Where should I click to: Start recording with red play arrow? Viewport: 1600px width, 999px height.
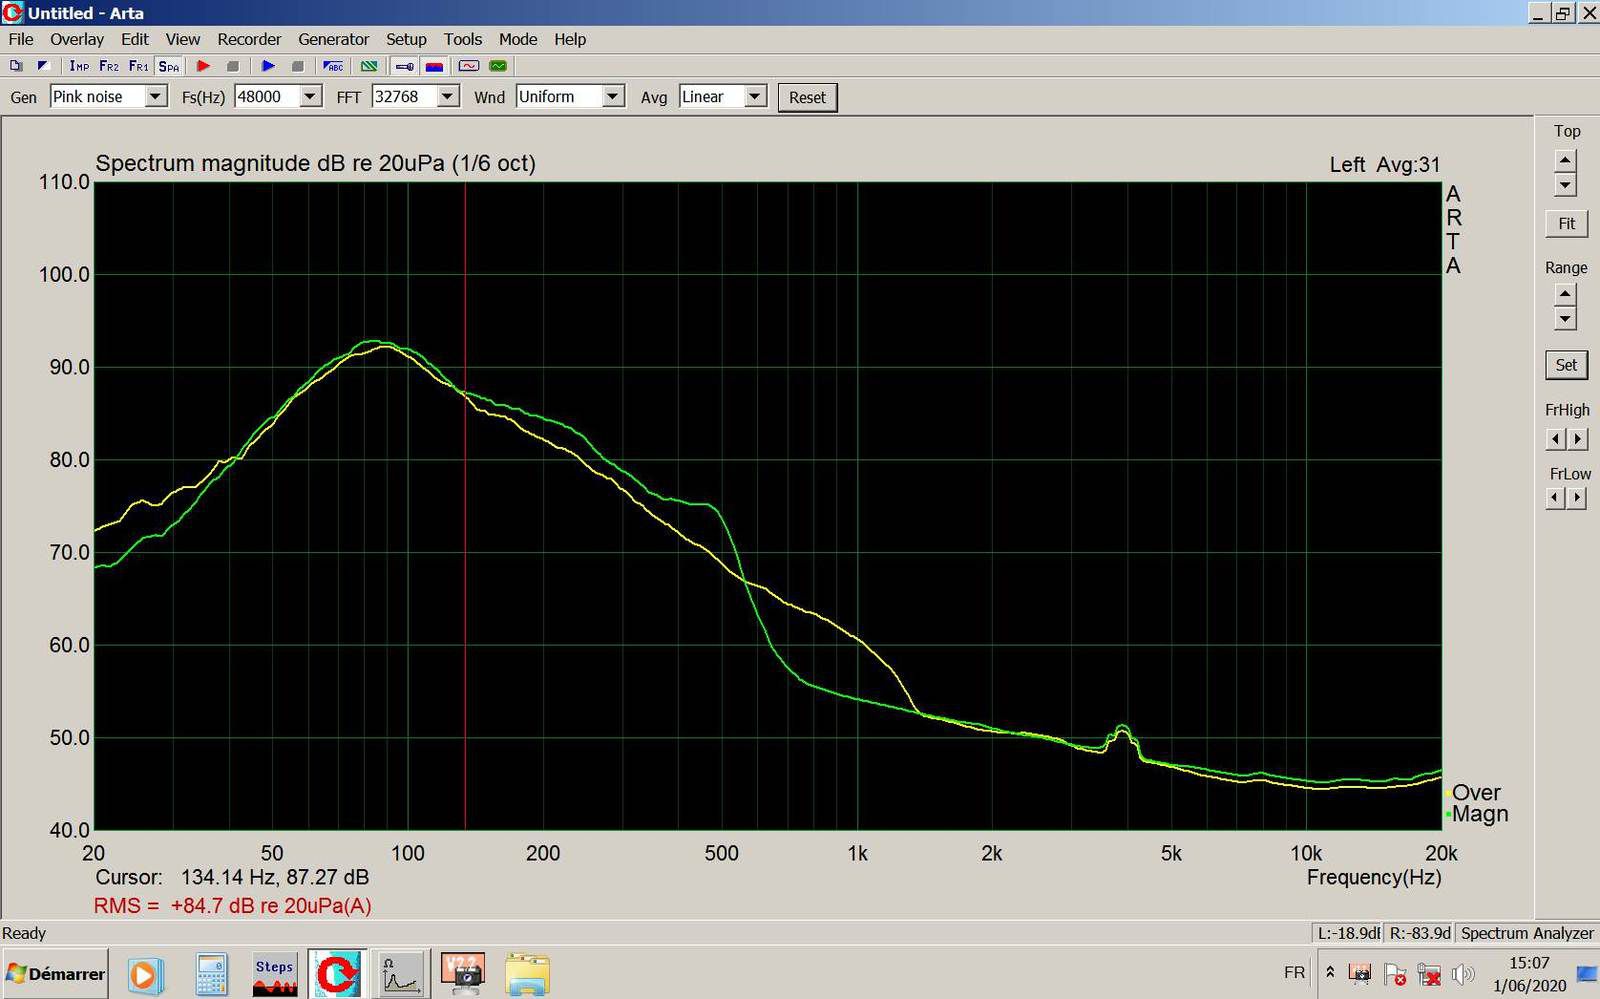[203, 66]
